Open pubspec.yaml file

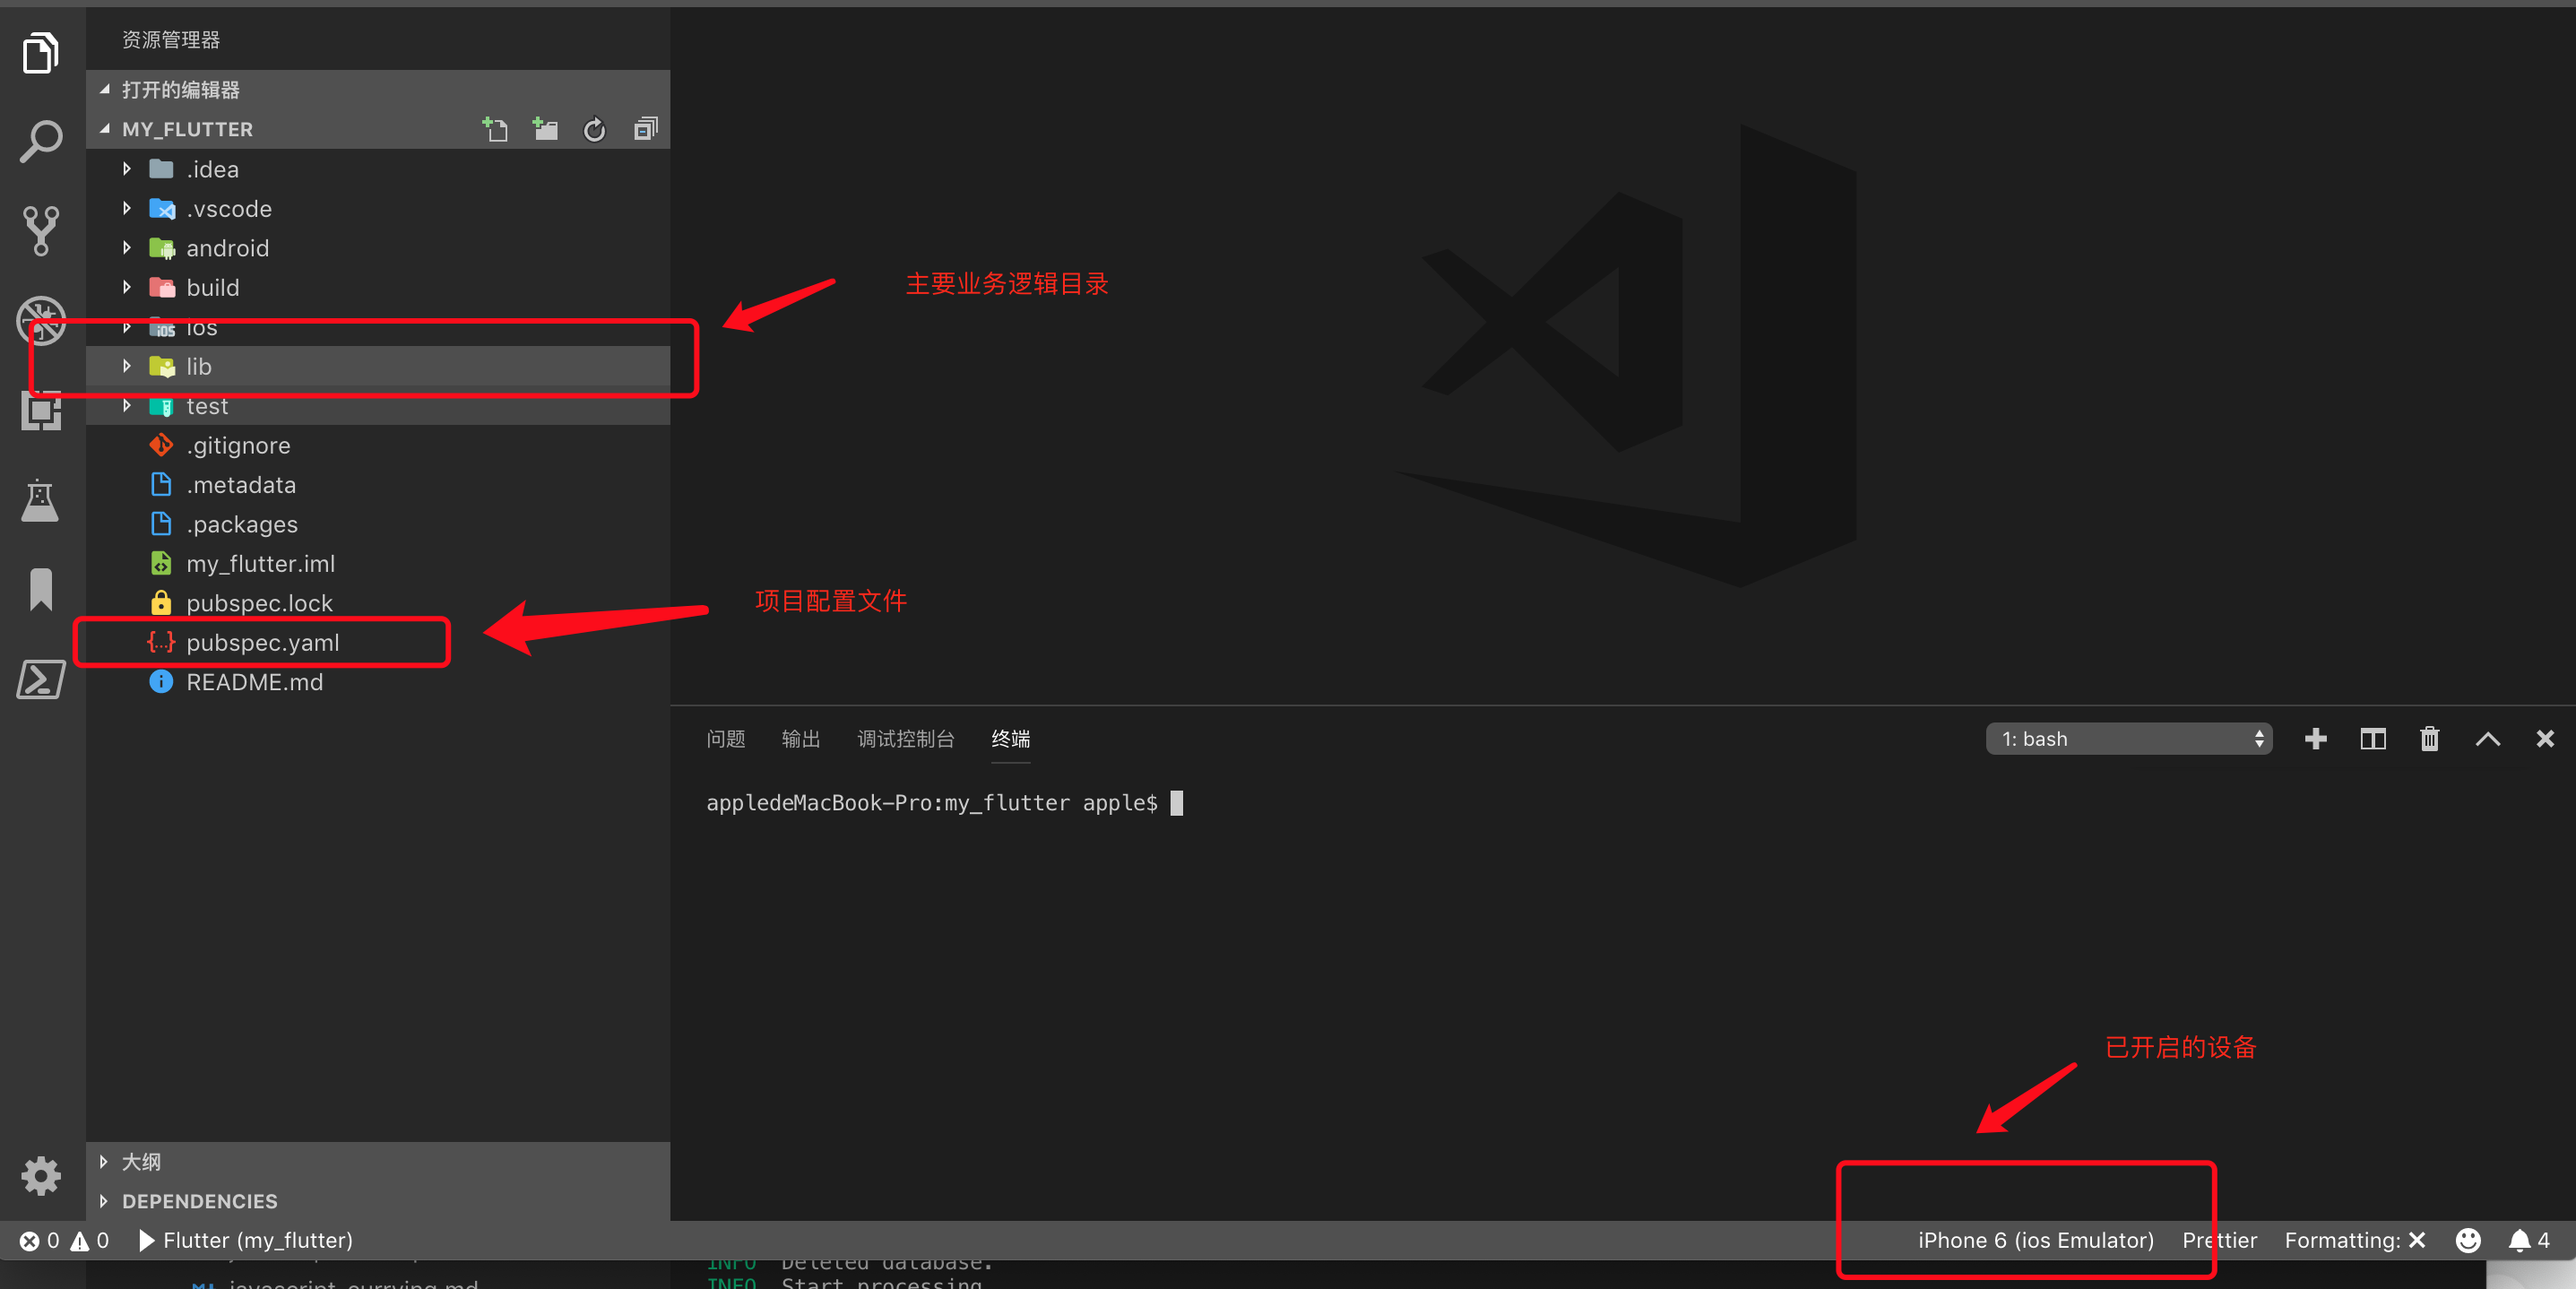[x=262, y=643]
